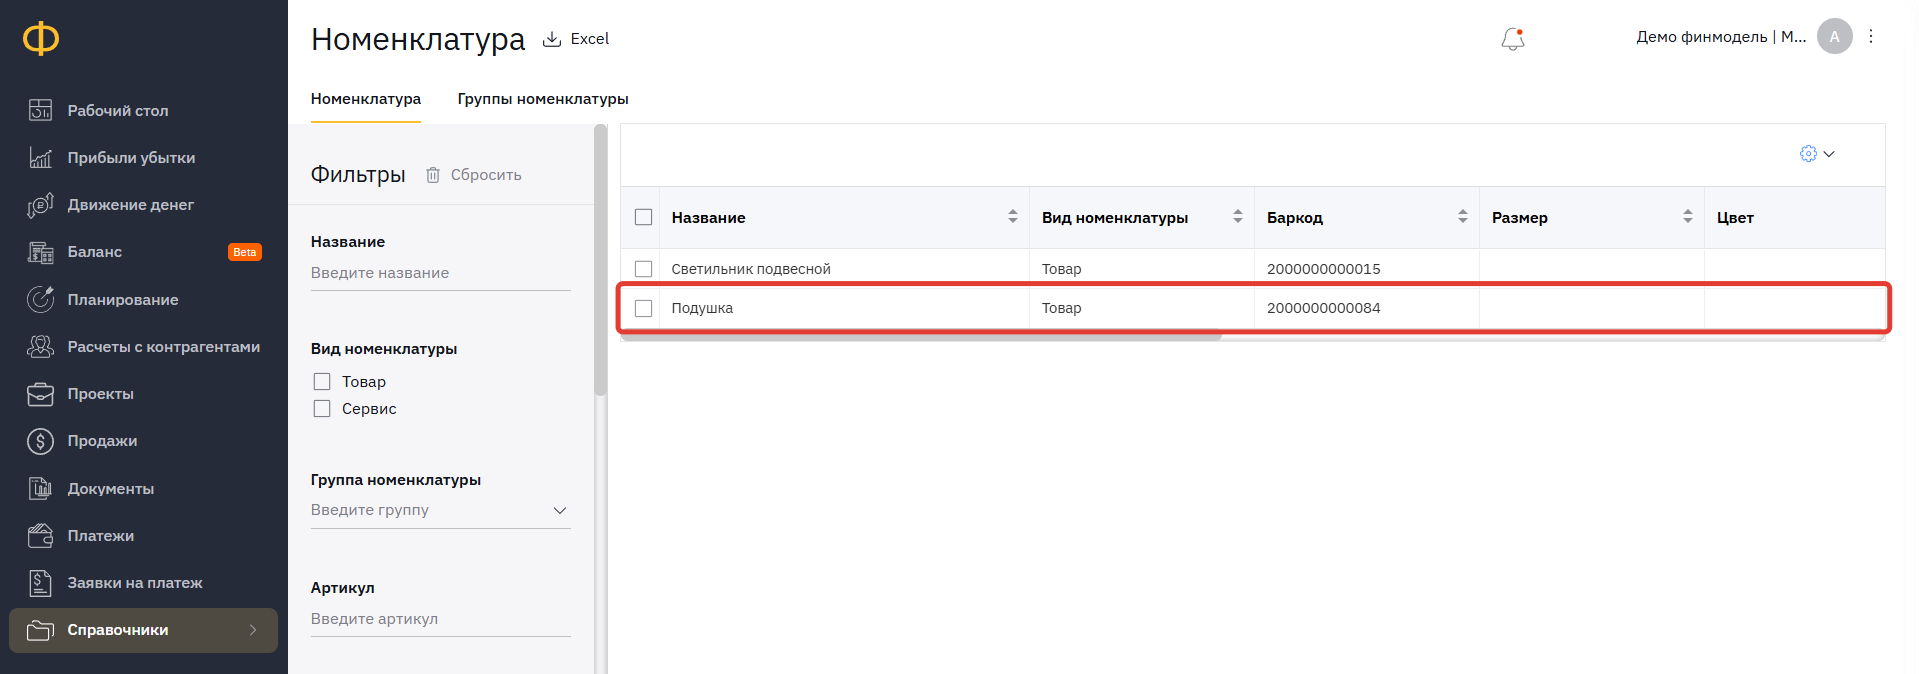
Task: Open the three-dot menu in header
Action: click(x=1871, y=36)
